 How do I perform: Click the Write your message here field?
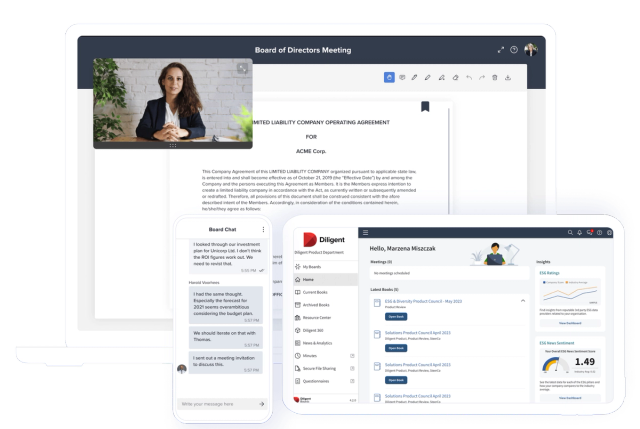coord(218,404)
